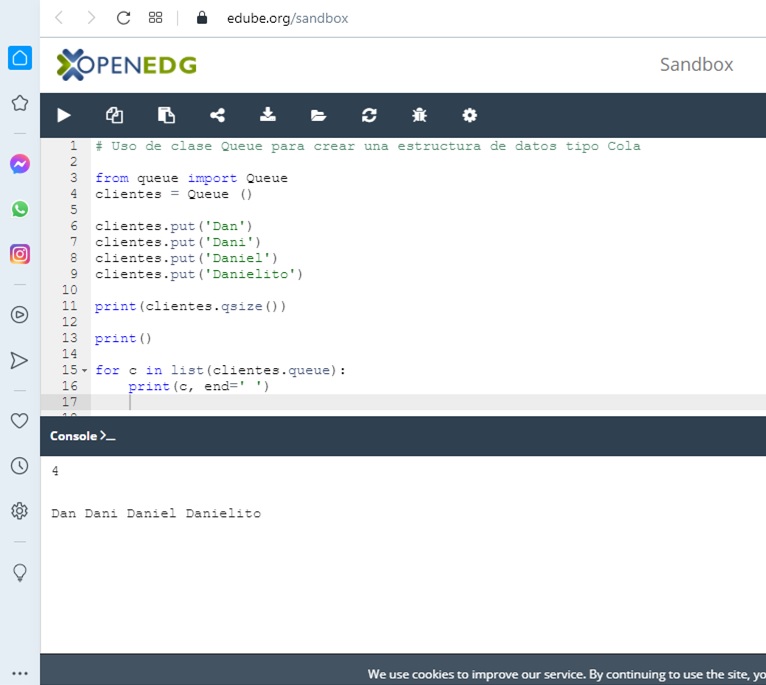Screen dimensions: 766x685
Task: Click the OpenEDG logo
Action: click(x=127, y=65)
